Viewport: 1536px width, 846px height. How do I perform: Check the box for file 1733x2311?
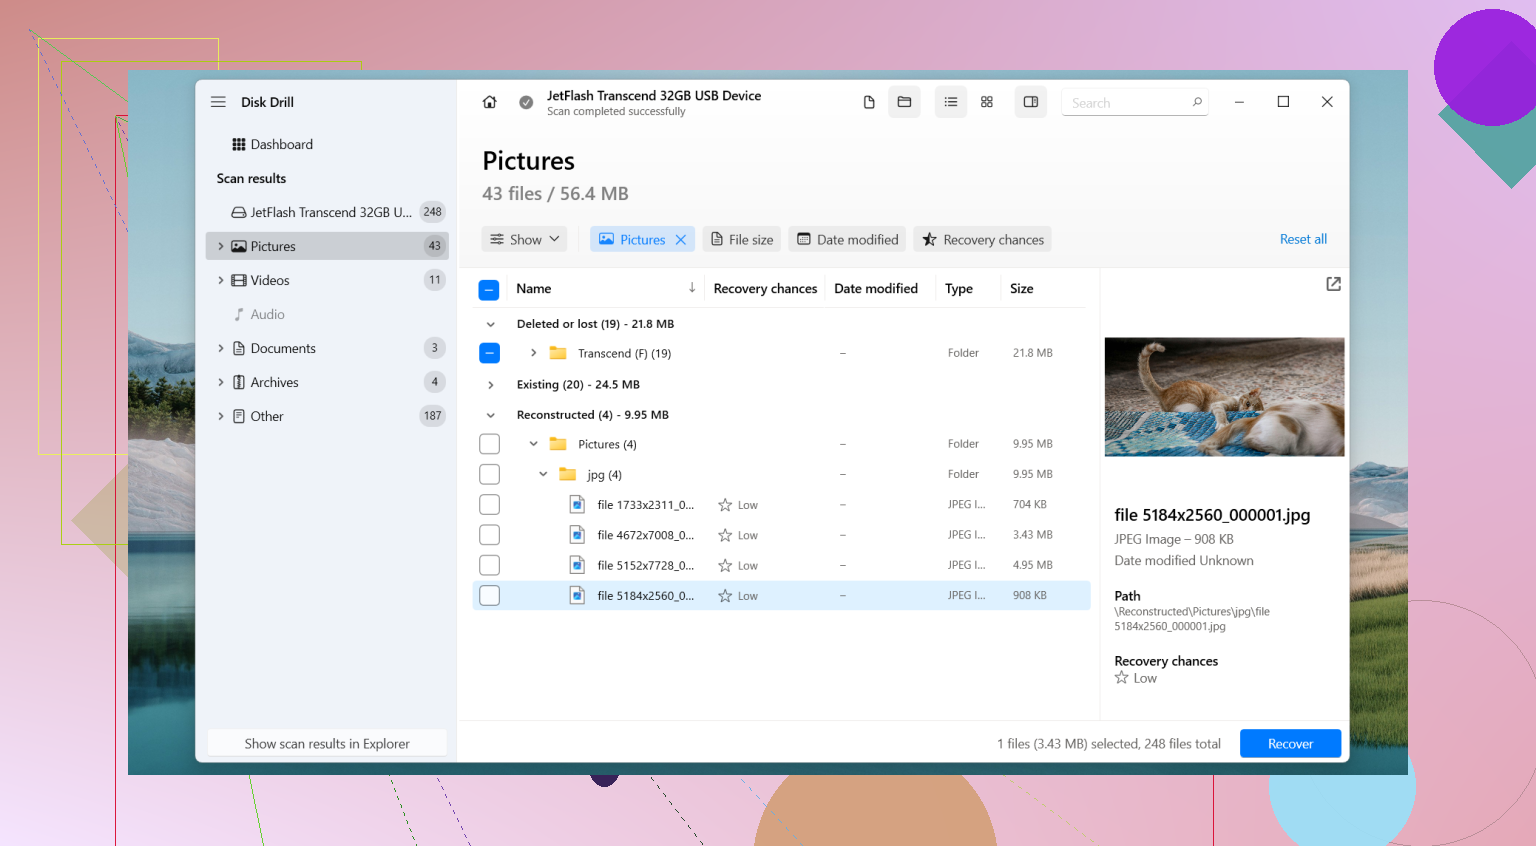pos(489,505)
